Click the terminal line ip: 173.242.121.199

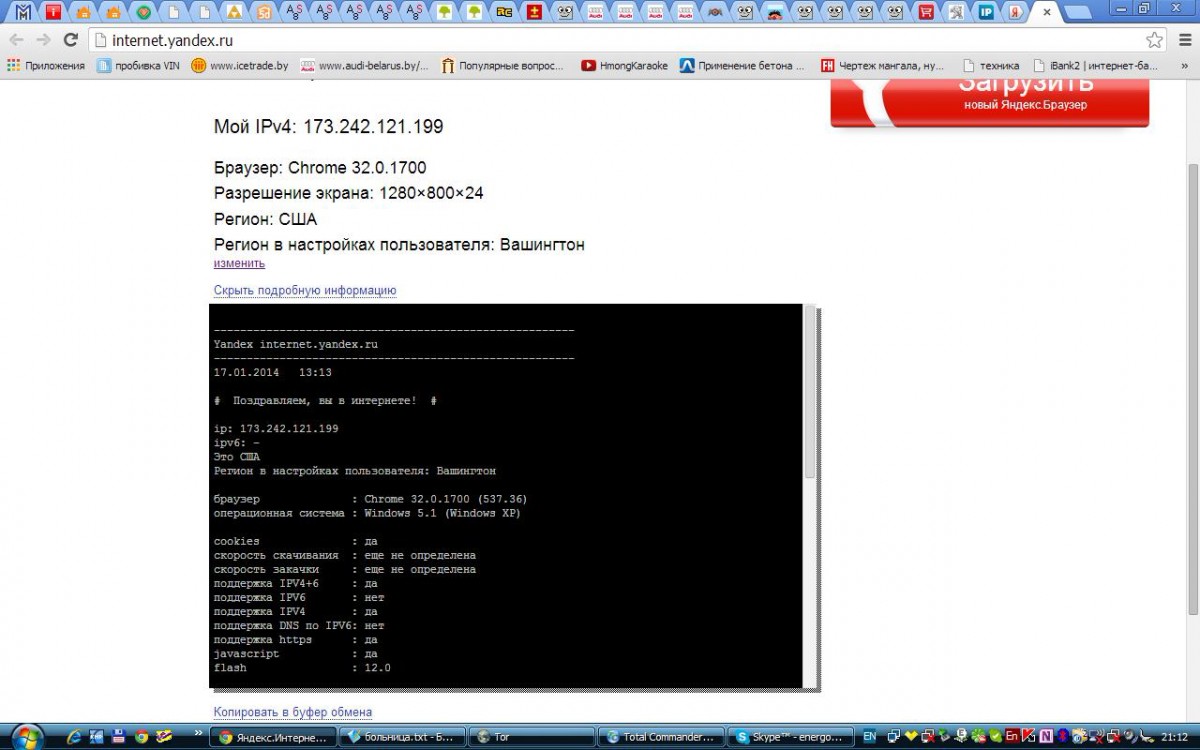point(276,428)
